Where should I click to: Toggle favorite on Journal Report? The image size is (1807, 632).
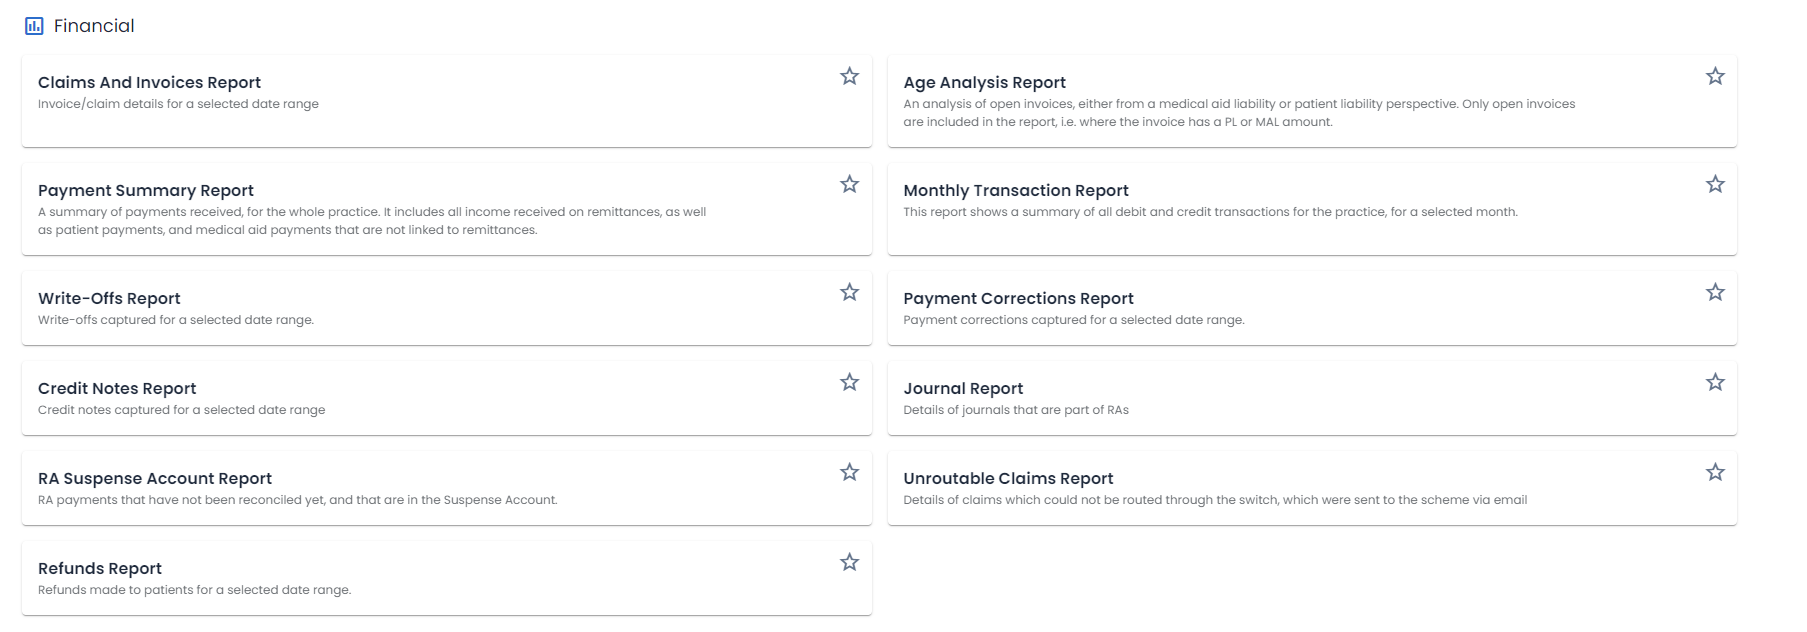(x=1716, y=382)
